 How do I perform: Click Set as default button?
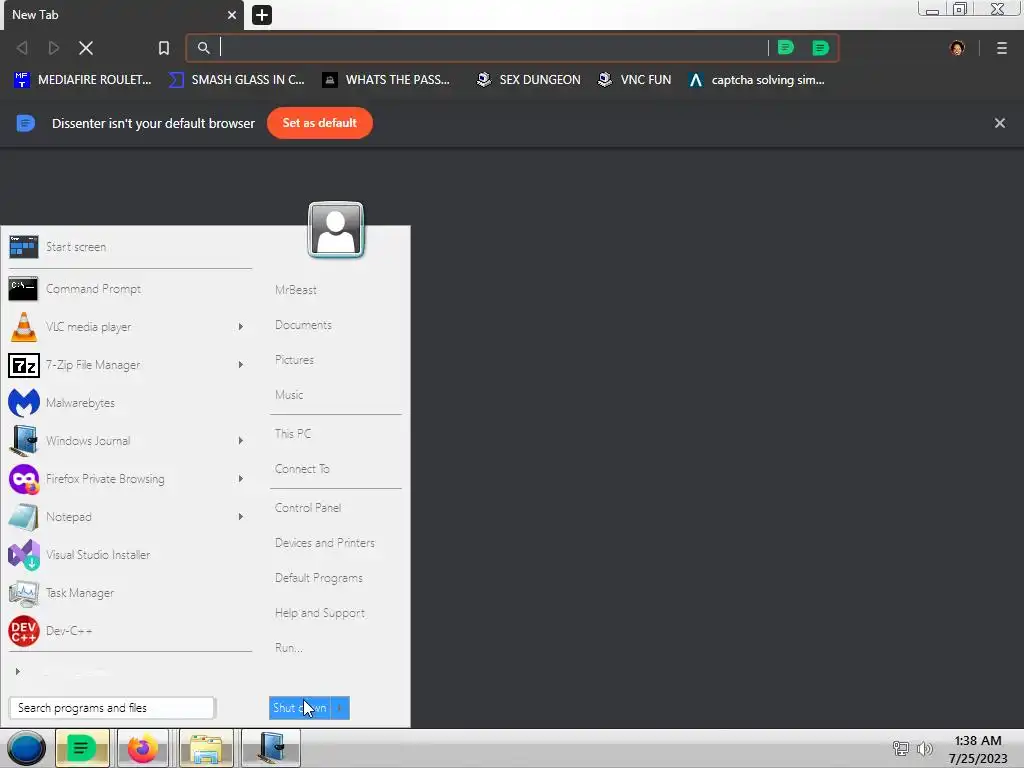point(319,123)
